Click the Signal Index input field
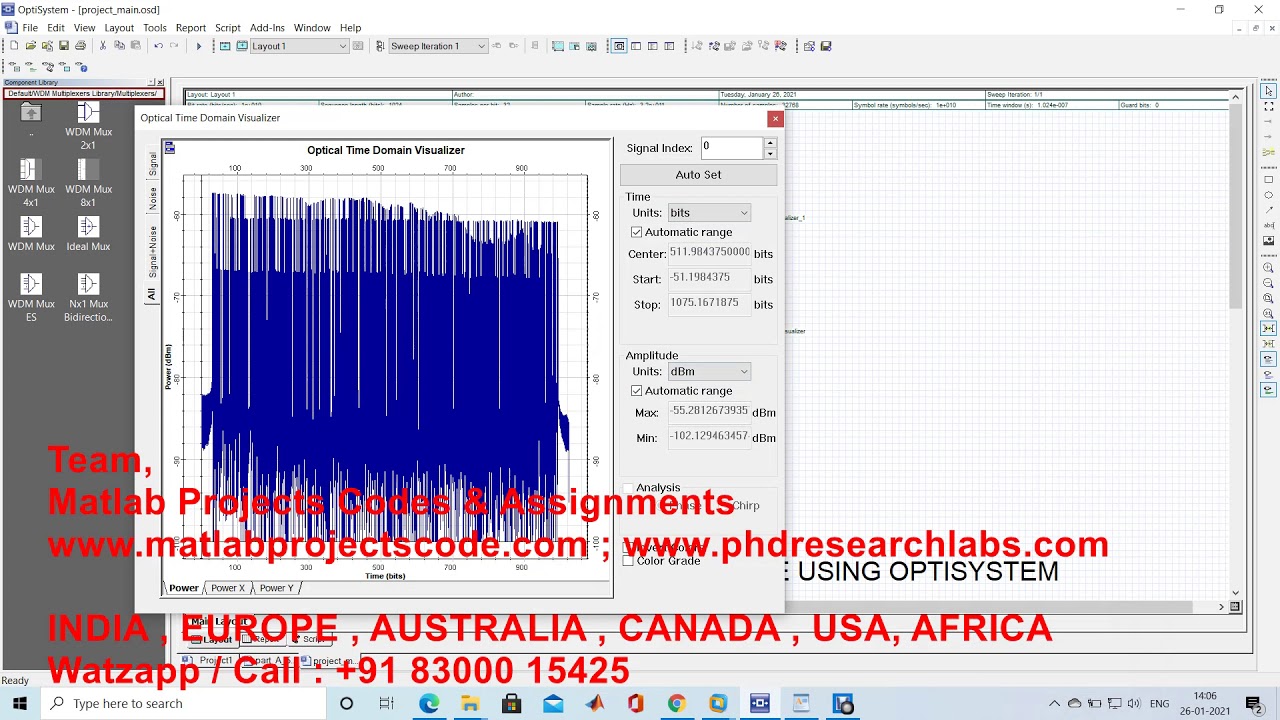 [732, 148]
